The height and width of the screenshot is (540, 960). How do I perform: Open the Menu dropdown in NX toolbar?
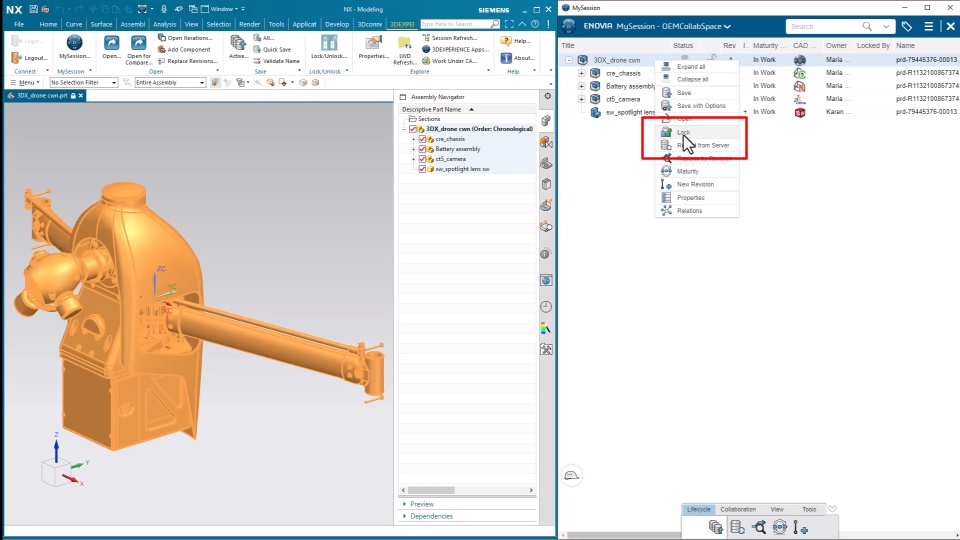tap(25, 83)
